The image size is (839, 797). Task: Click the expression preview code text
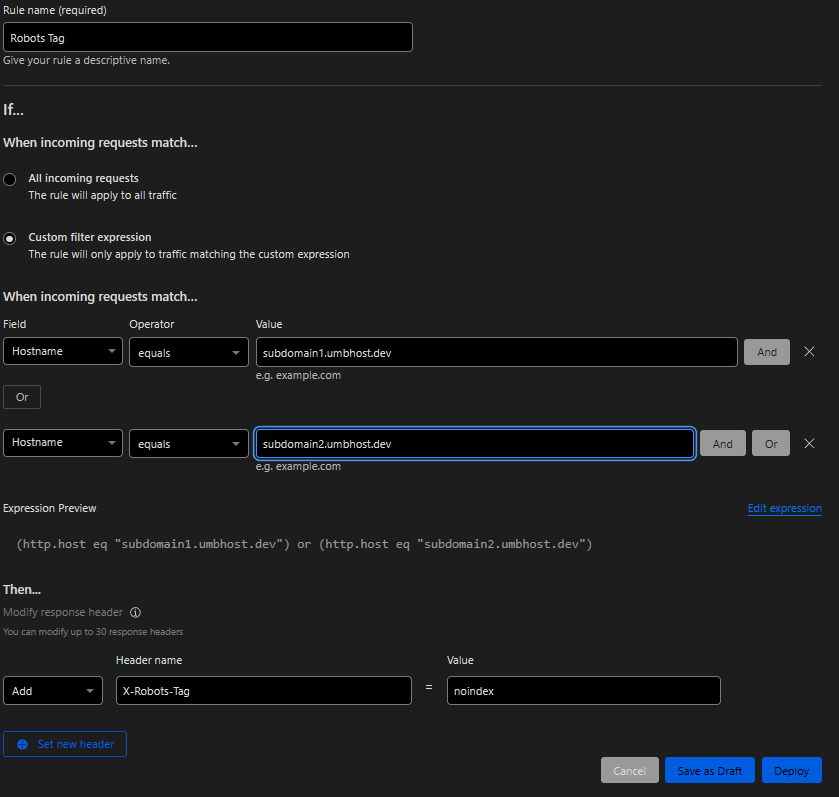click(x=304, y=544)
